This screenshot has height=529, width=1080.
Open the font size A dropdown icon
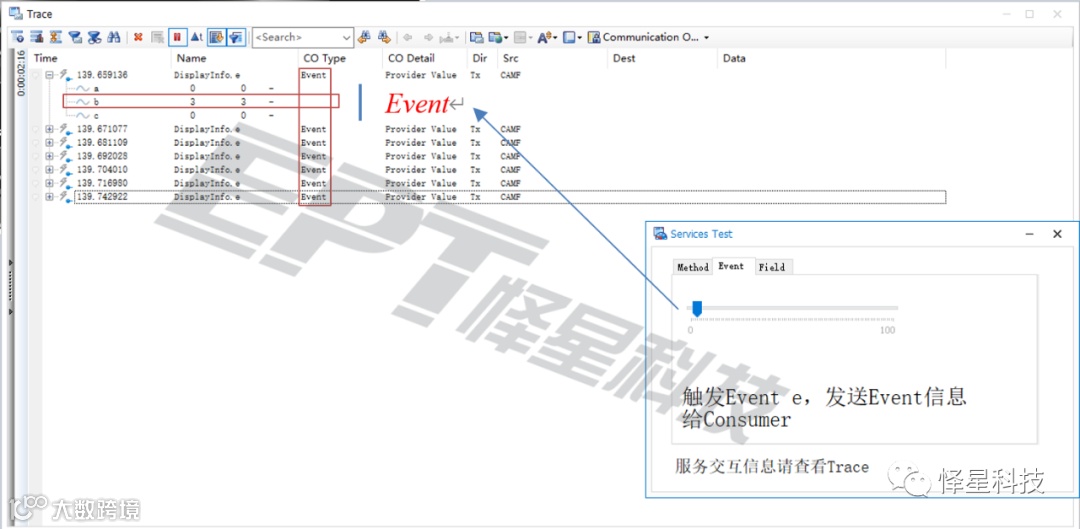coord(548,37)
